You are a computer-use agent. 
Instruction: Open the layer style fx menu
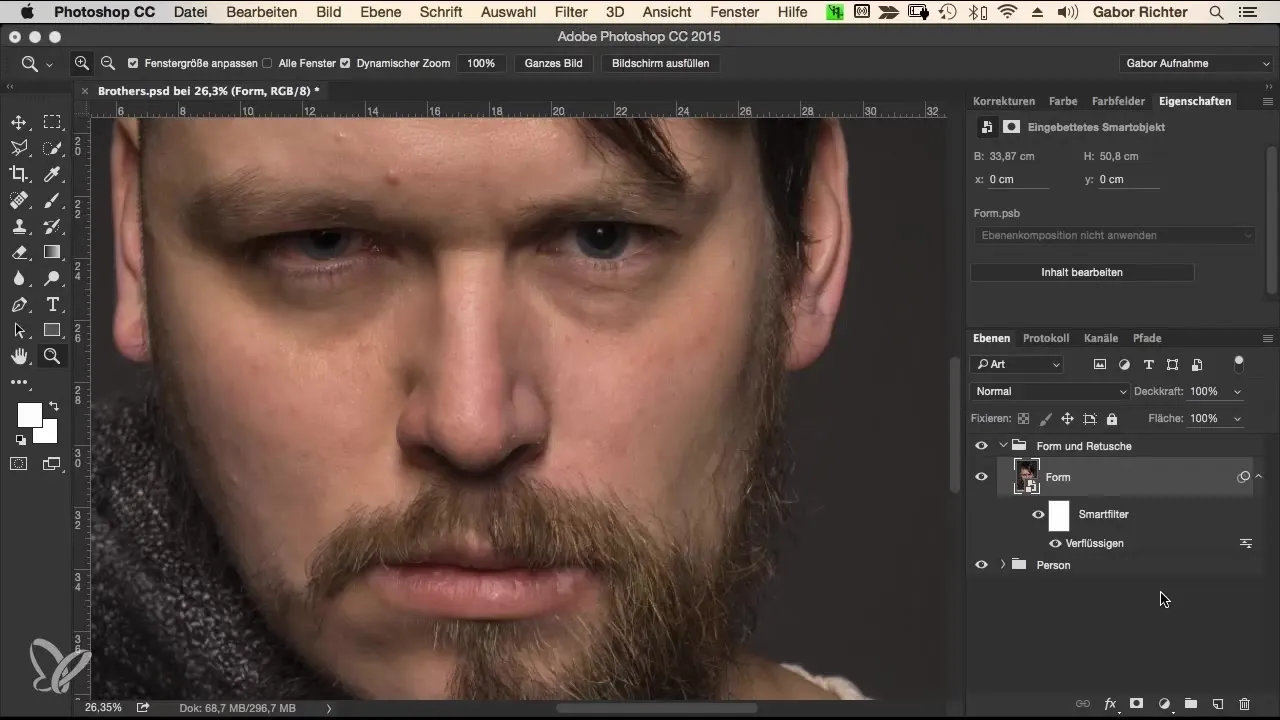1110,704
